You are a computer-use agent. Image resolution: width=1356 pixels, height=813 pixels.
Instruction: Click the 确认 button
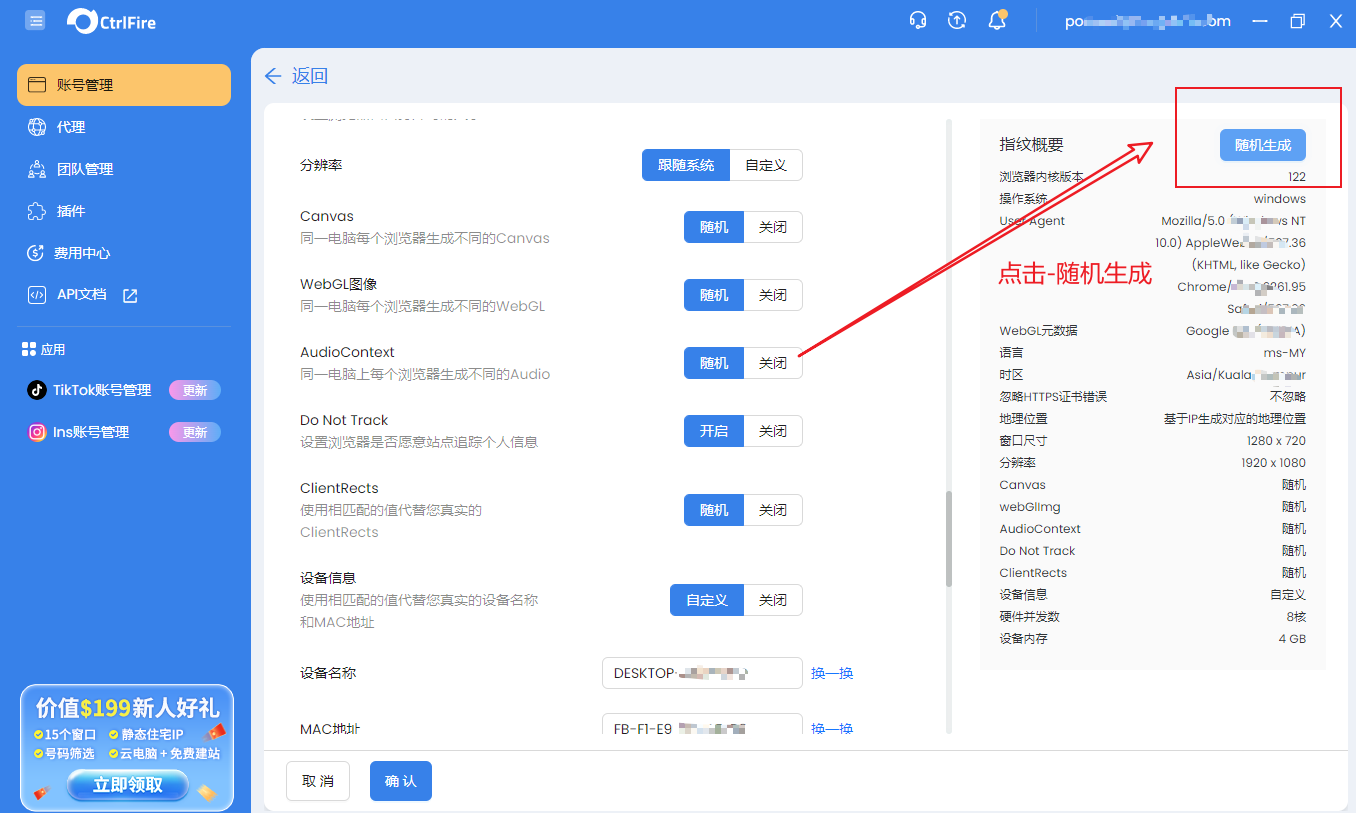click(401, 781)
